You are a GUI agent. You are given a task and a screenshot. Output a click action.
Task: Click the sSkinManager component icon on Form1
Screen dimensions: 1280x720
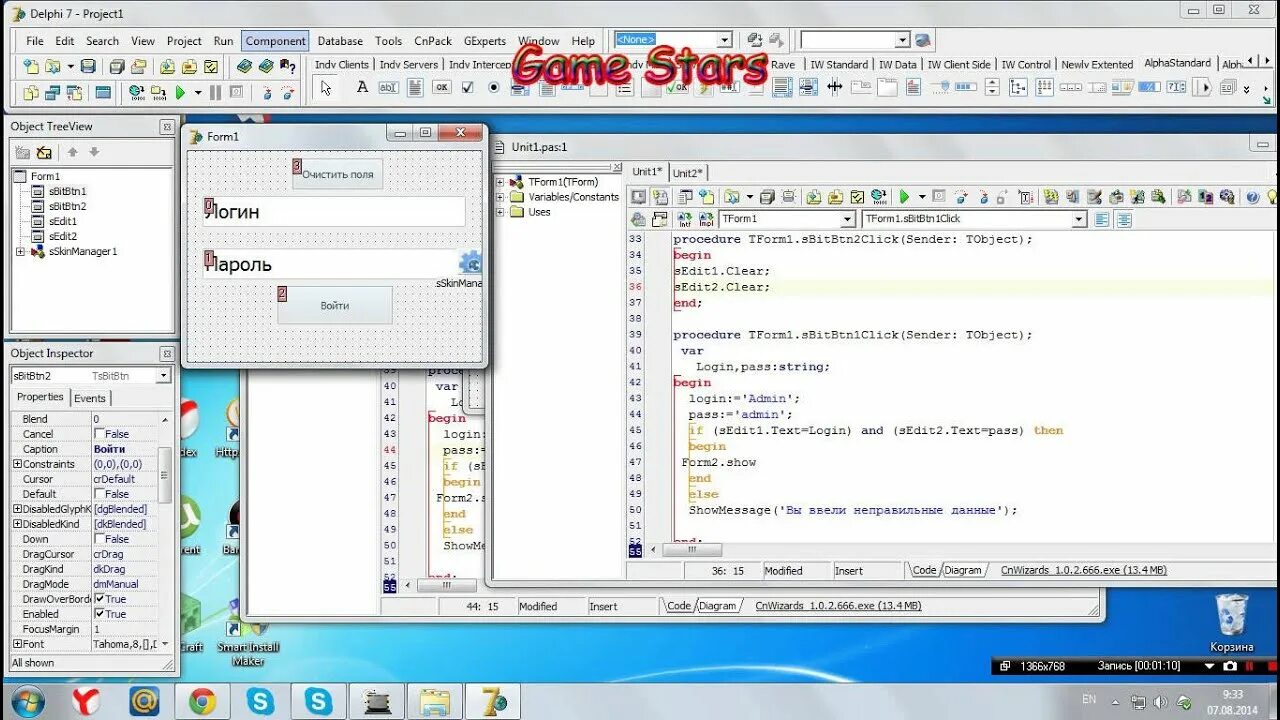click(470, 262)
